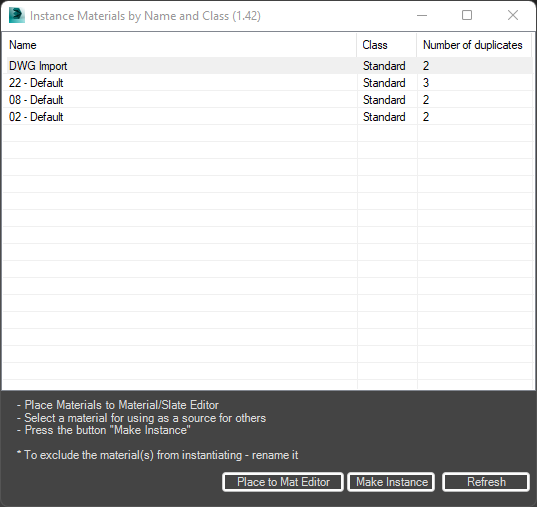Select the 08 - Default material row
537x507 pixels.
click(269, 100)
